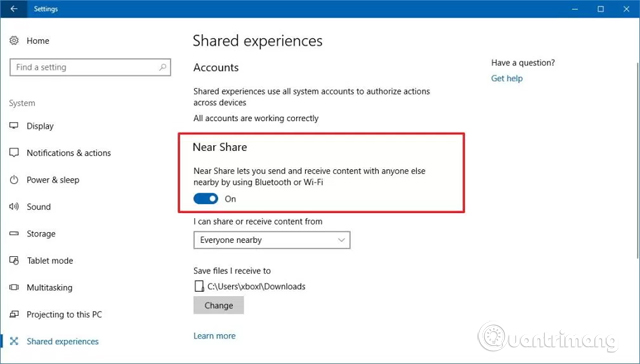Click the Home gear icon
Viewport: 640px width, 364px height.
(x=14, y=40)
